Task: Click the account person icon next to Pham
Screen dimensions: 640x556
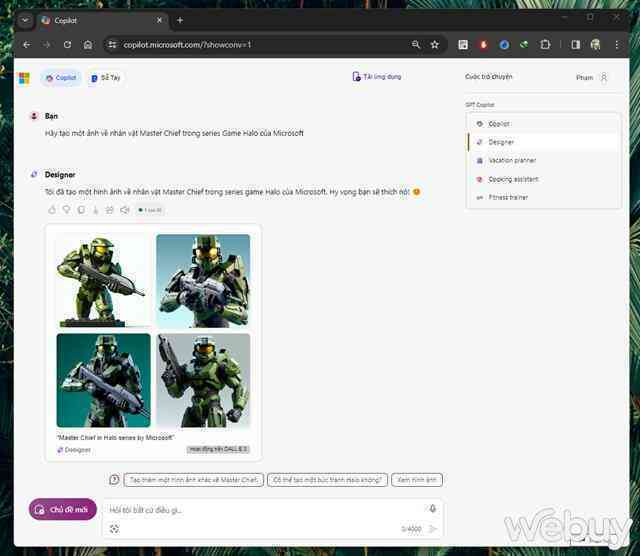Action: (x=604, y=77)
